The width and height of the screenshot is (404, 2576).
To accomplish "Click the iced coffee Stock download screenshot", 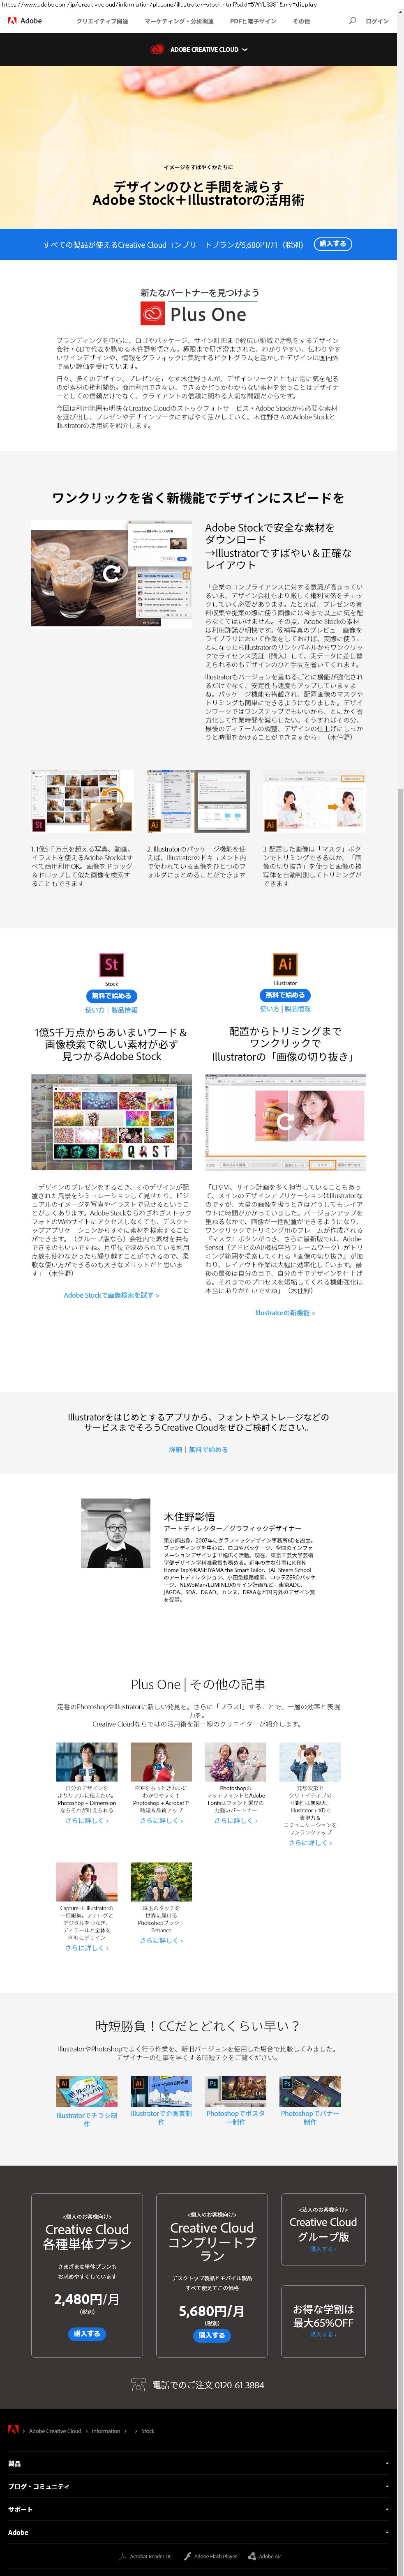I will coord(111,574).
